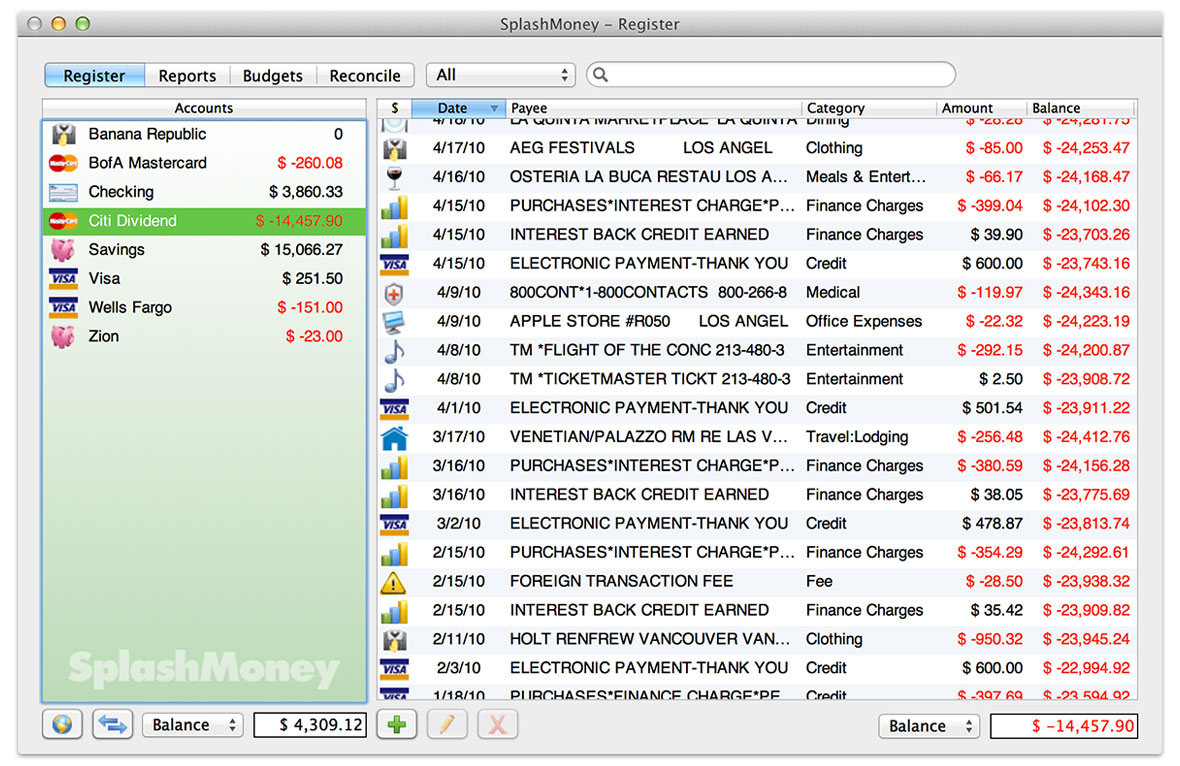Click the Fee category cell

819,582
